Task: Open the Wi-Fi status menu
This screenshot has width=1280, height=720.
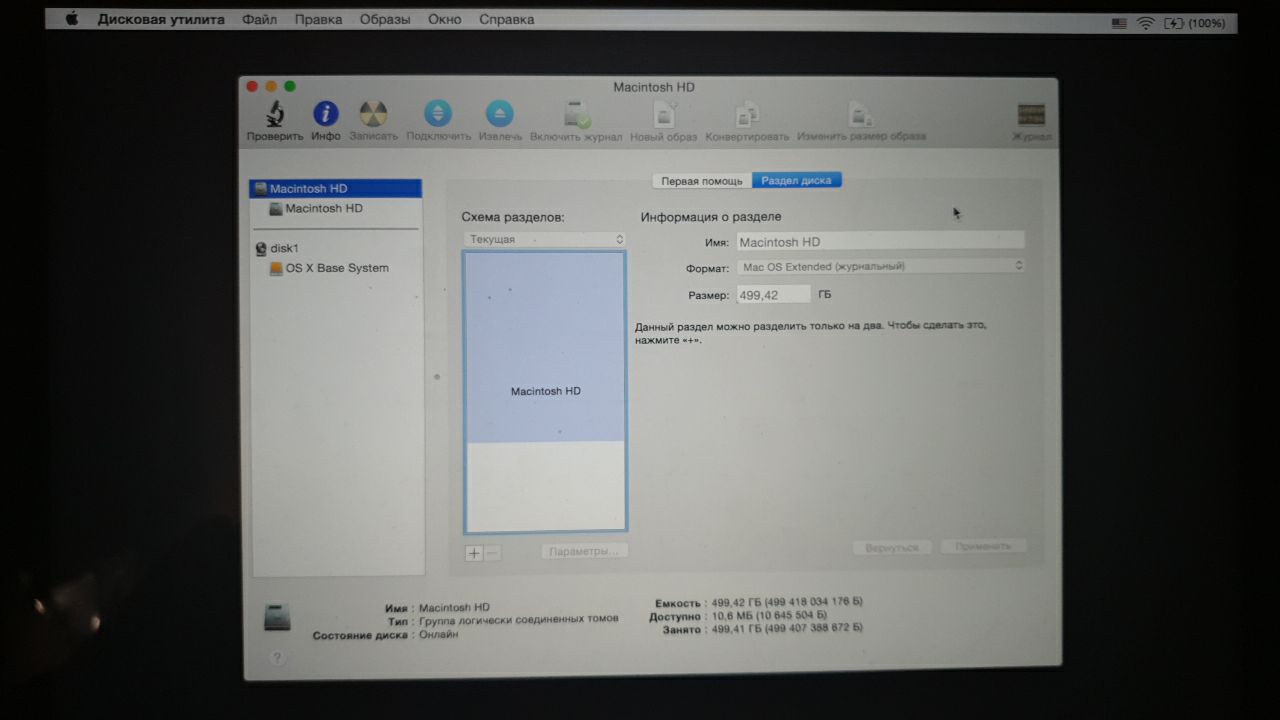Action: pyautogui.click(x=1145, y=22)
